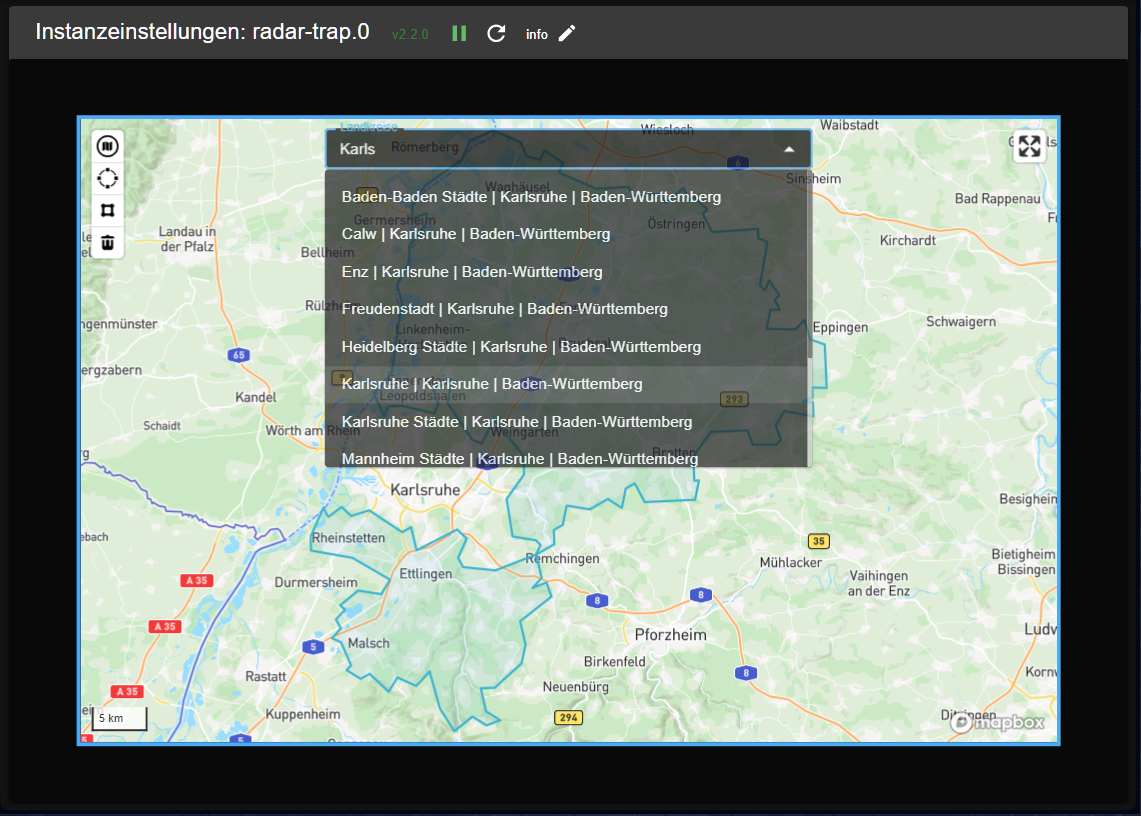Click the 'Vaihingen an der Enz' map label
Screen dimensions: 1141x816
pyautogui.click(x=879, y=583)
